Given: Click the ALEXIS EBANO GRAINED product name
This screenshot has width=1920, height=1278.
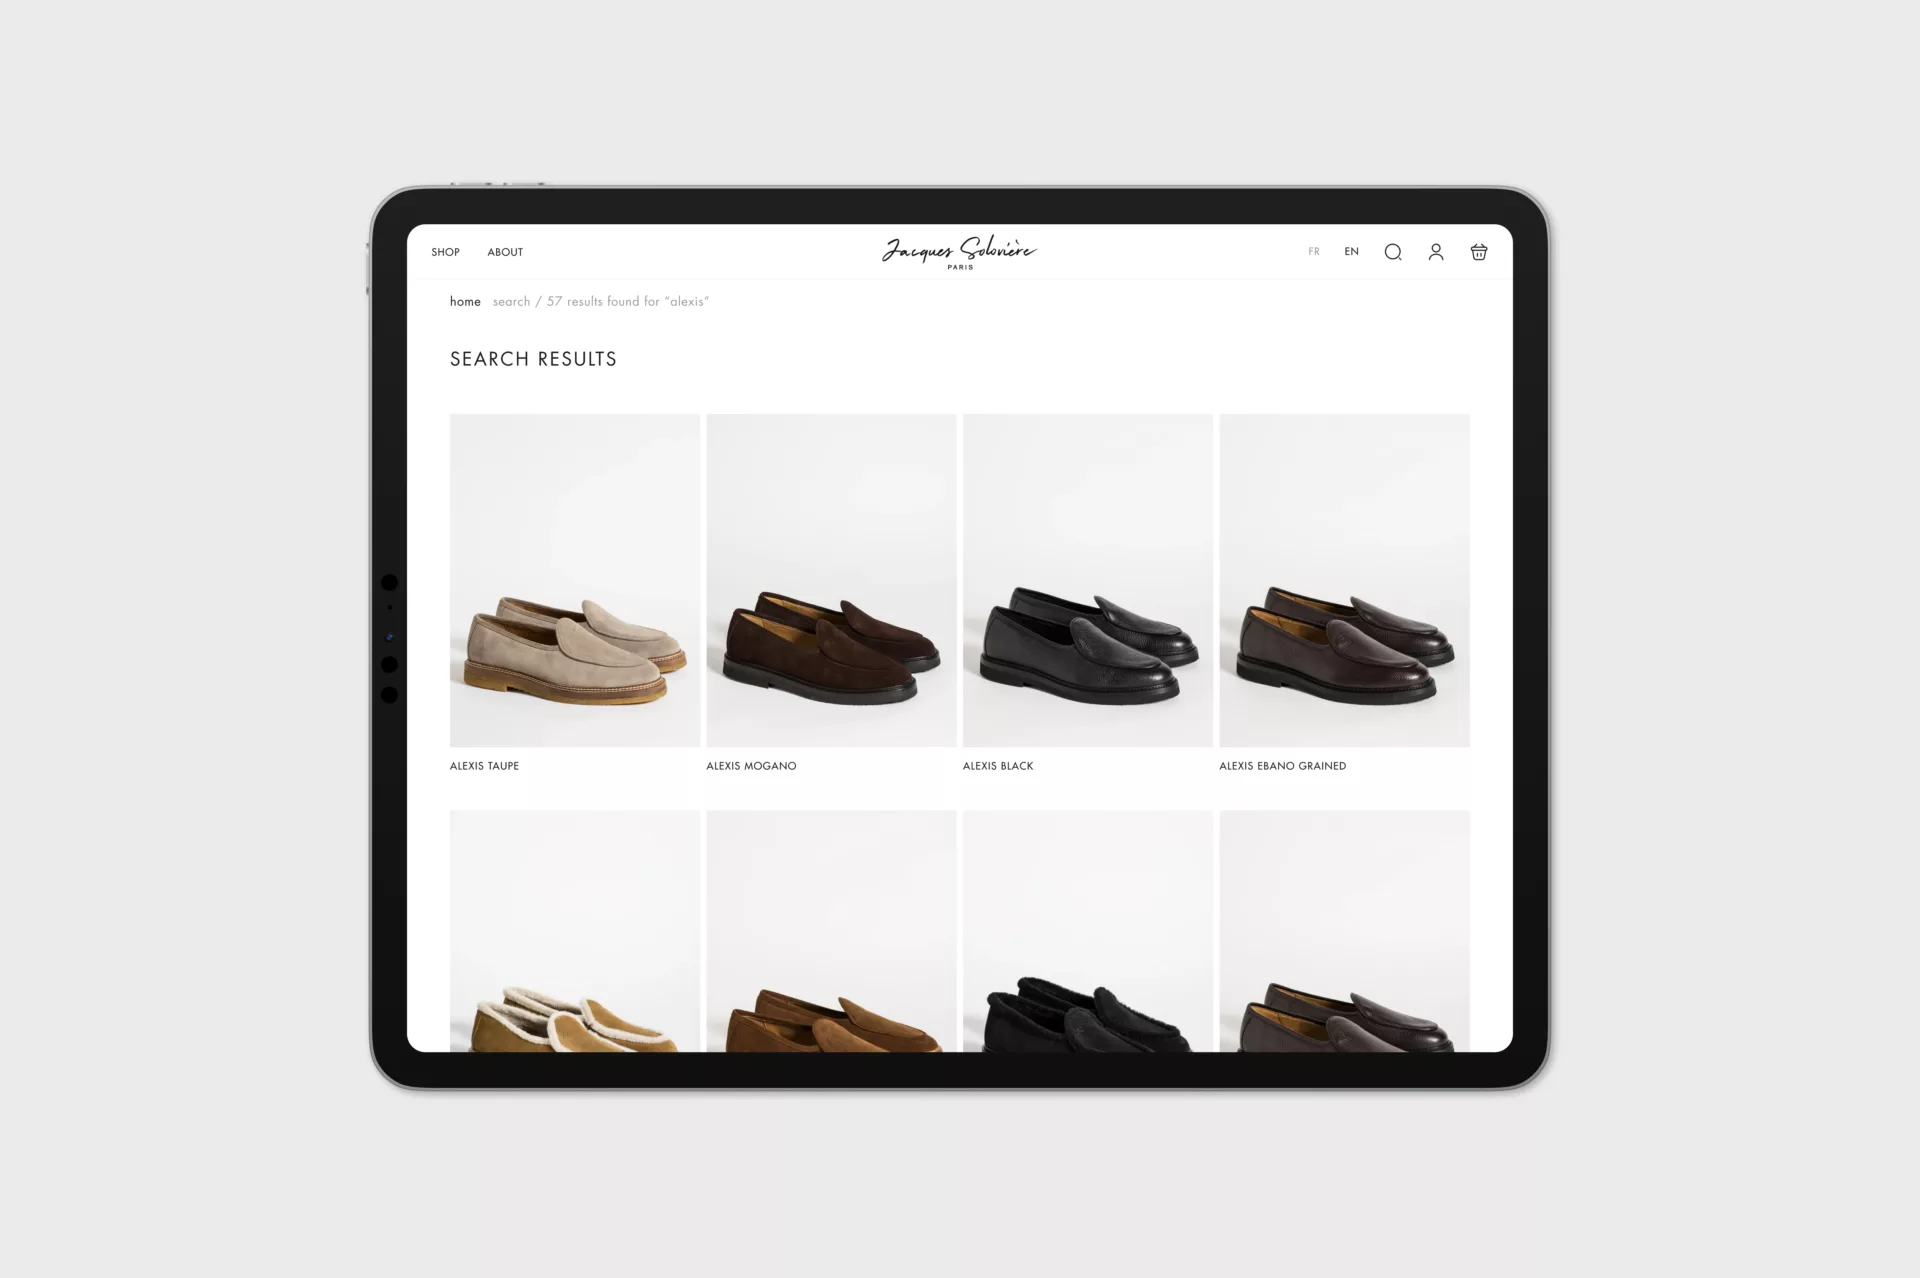Looking at the screenshot, I should 1282,766.
